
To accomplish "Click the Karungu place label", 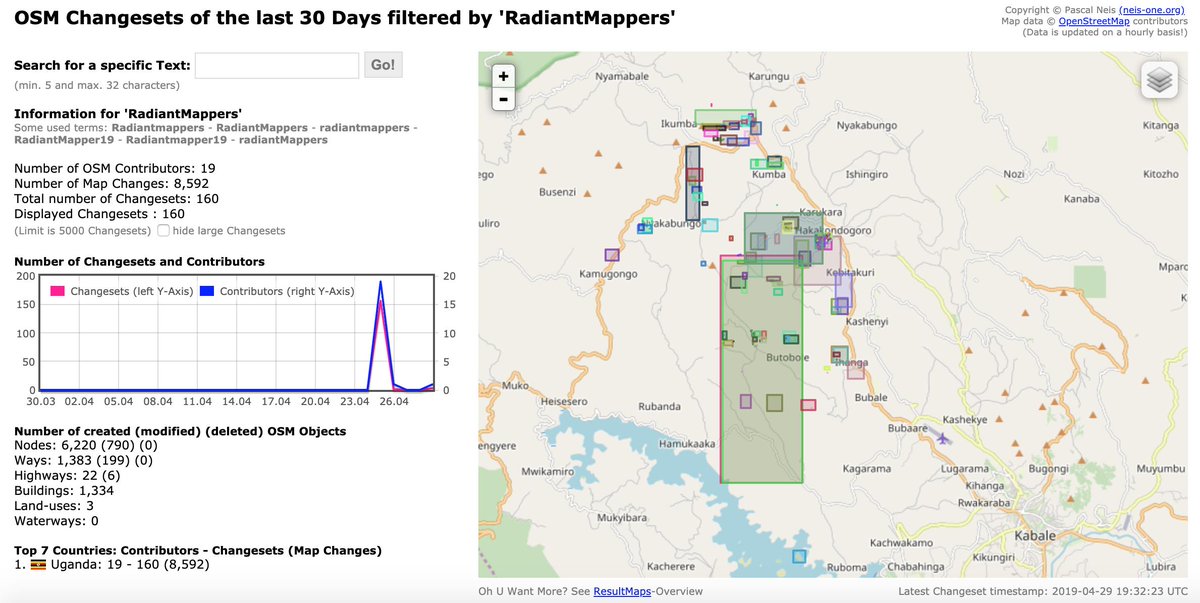I will (770, 76).
